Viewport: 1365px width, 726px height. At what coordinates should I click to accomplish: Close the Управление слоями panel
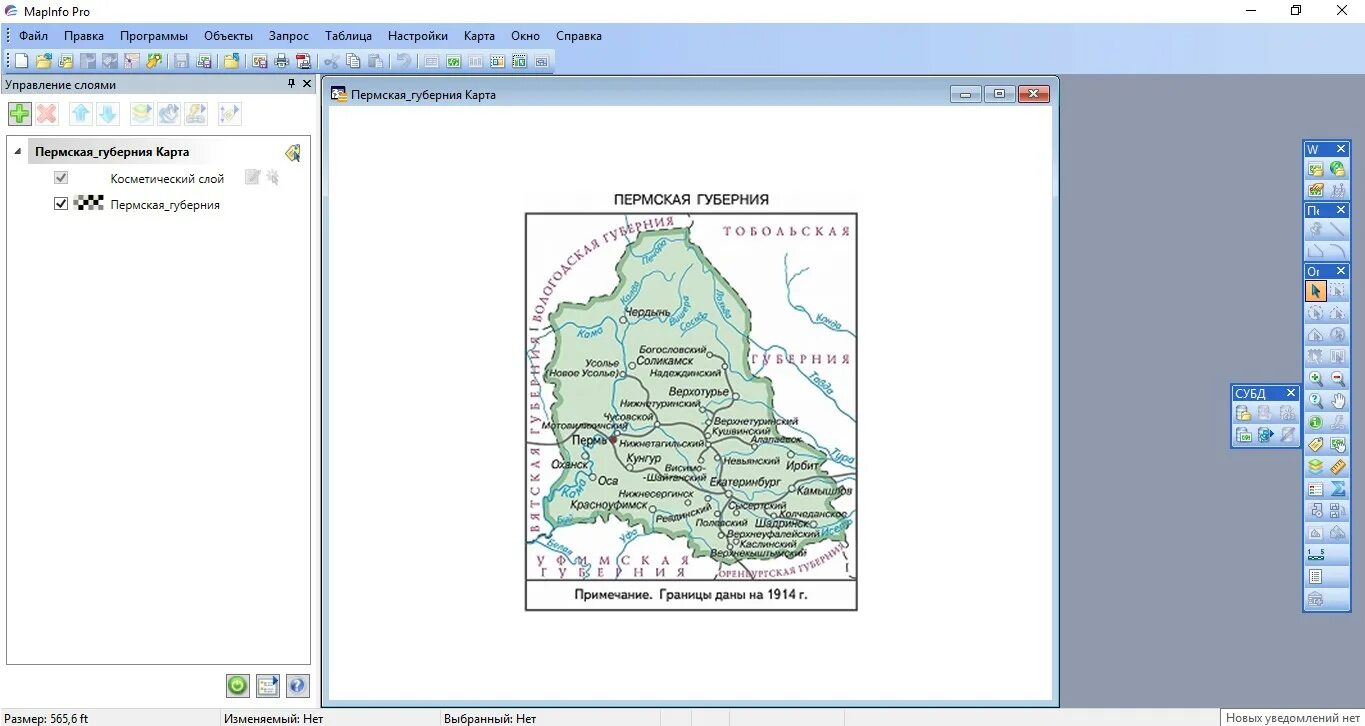[x=307, y=84]
